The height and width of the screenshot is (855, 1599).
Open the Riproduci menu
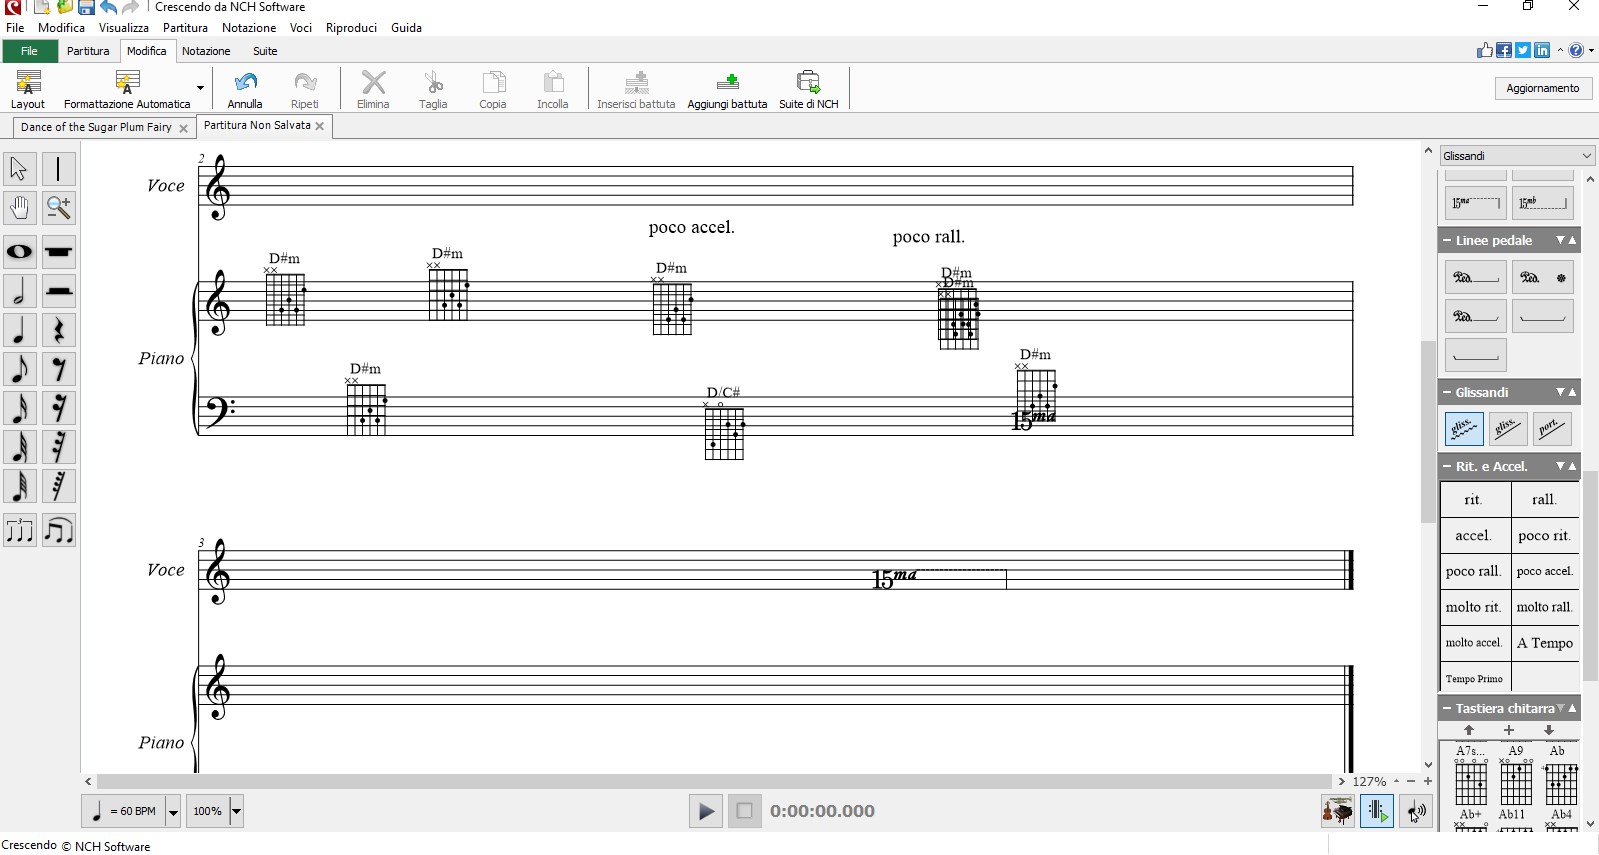pos(351,28)
